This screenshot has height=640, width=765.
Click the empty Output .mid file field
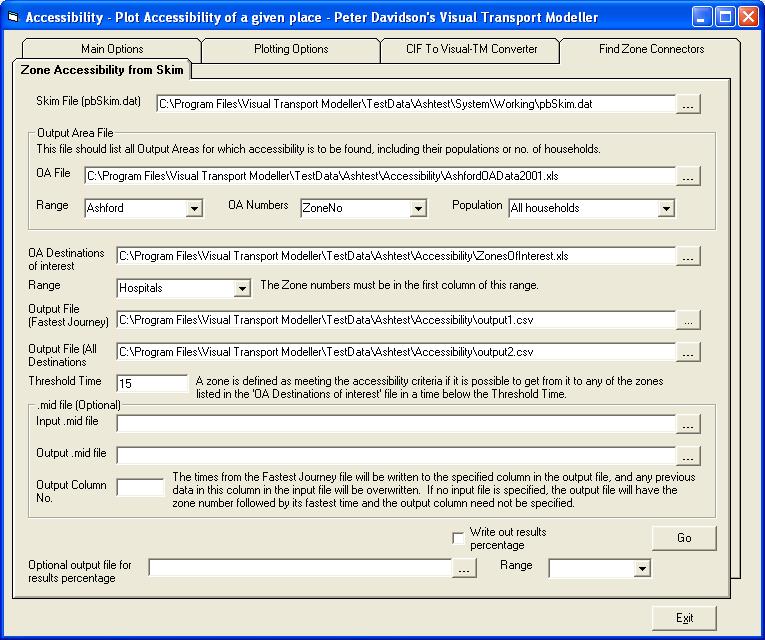(x=396, y=456)
